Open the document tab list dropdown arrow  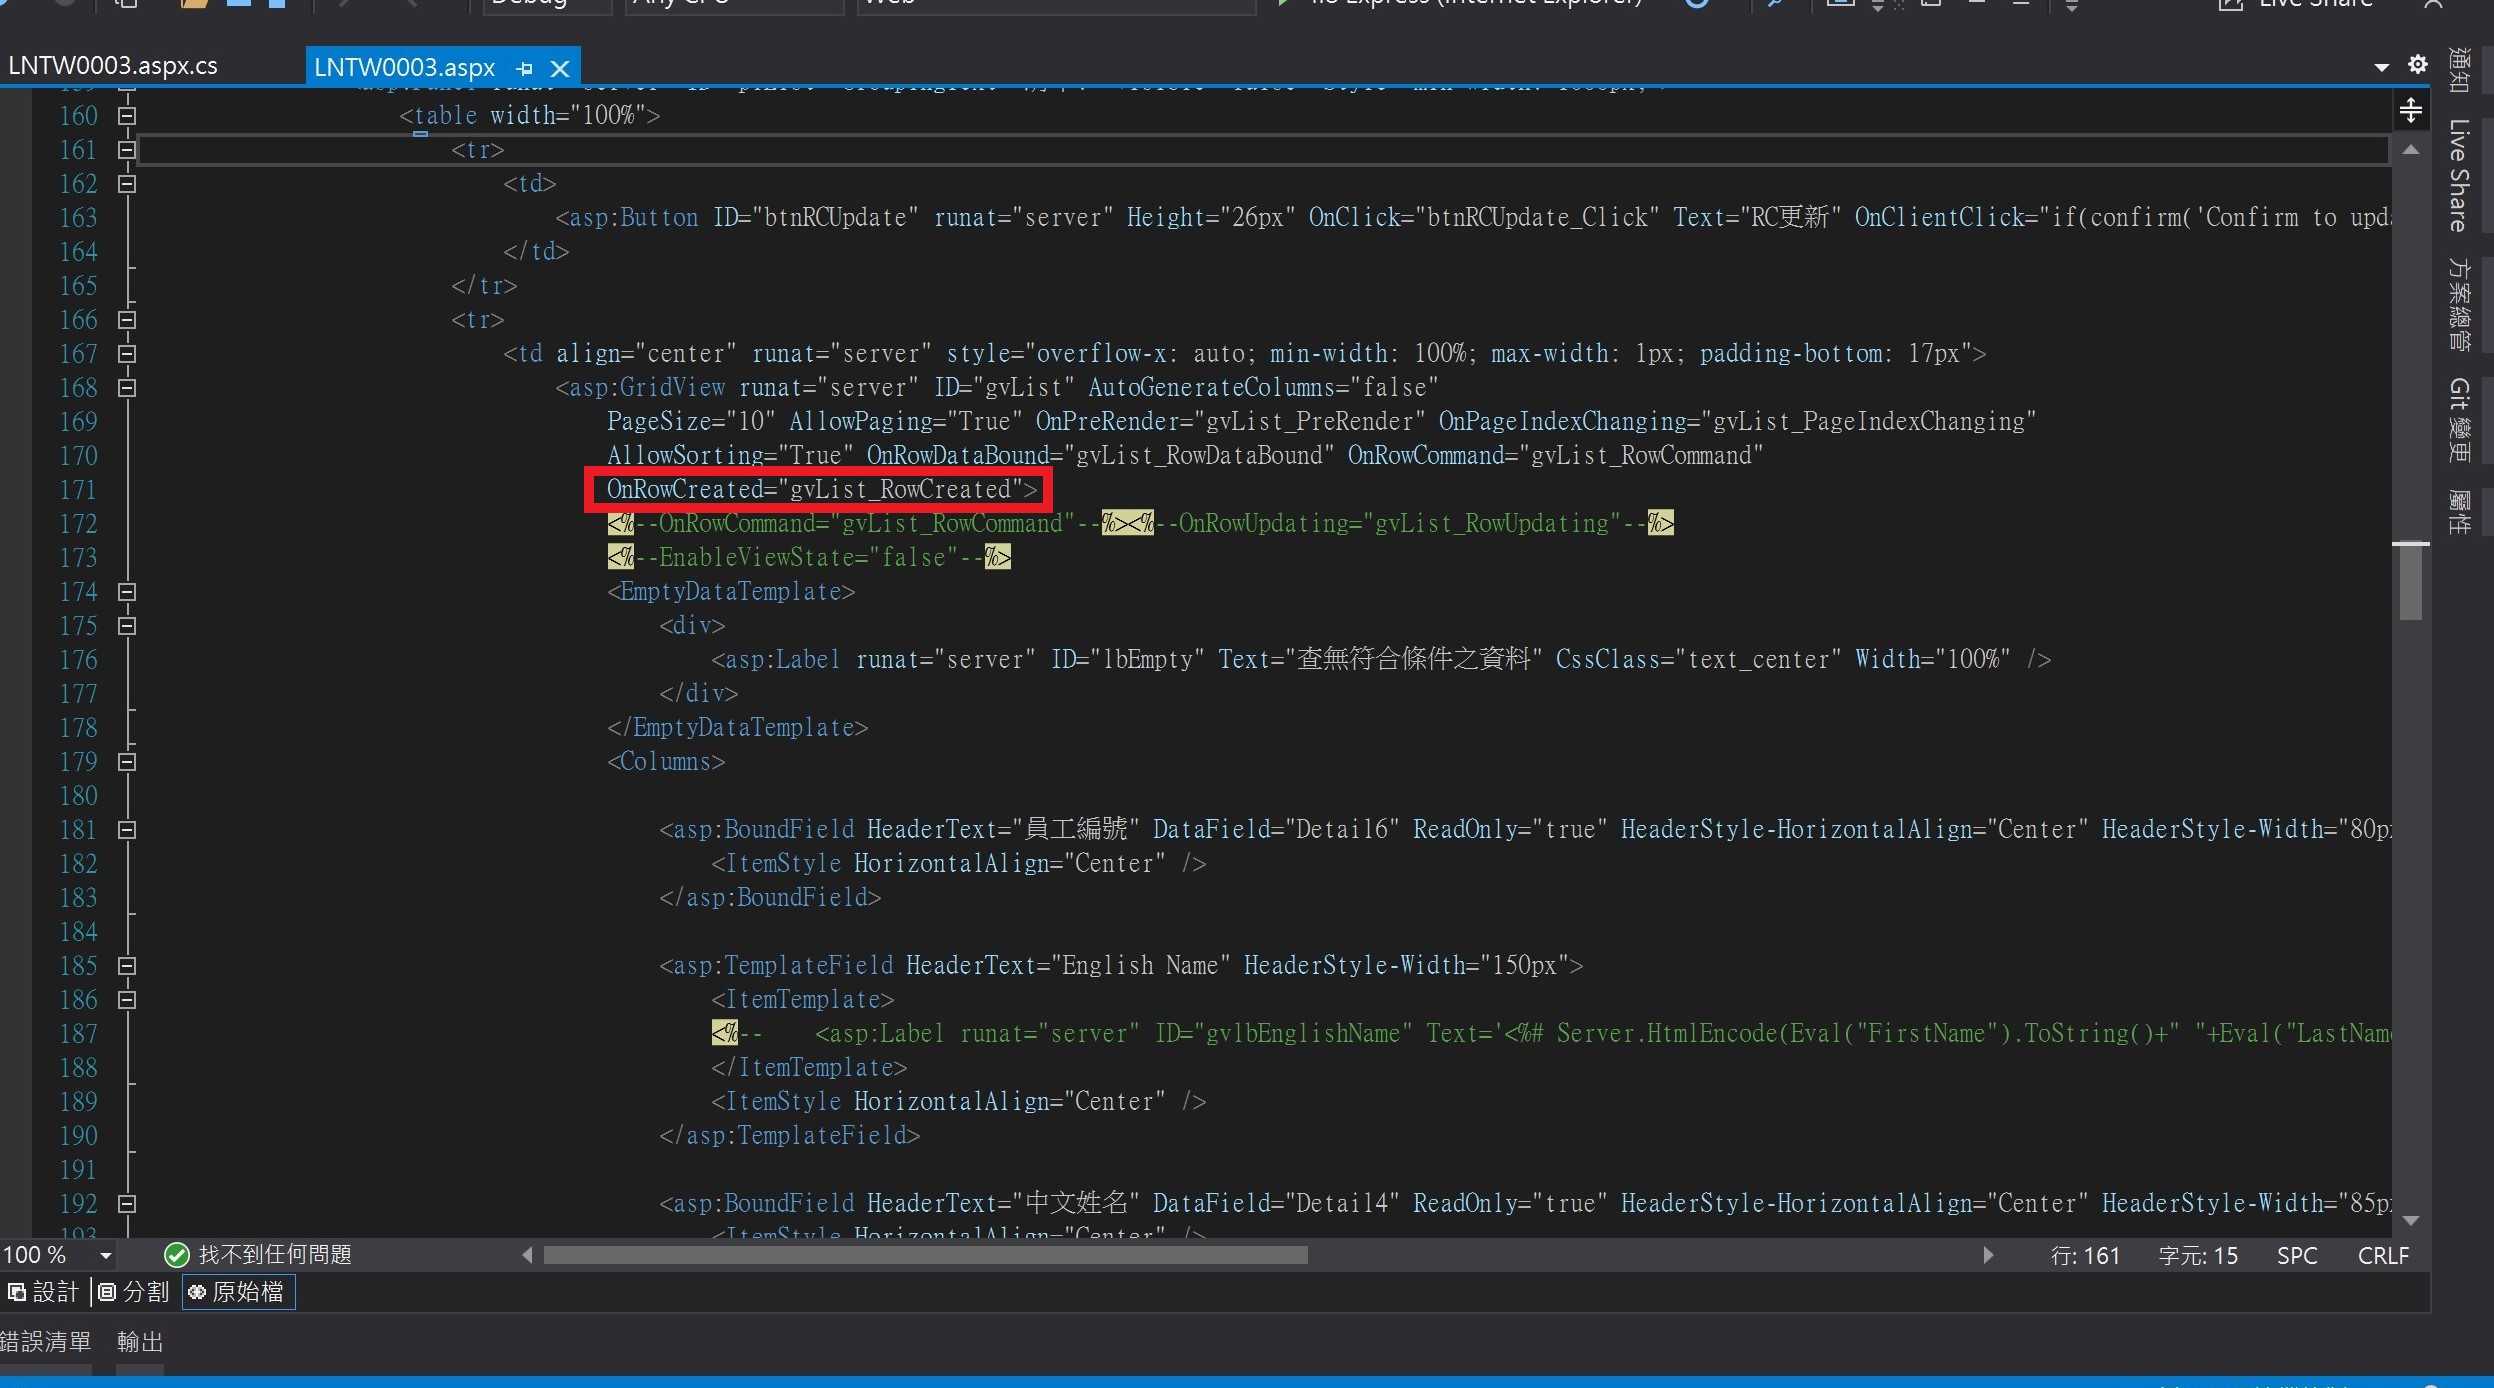pyautogui.click(x=2381, y=67)
